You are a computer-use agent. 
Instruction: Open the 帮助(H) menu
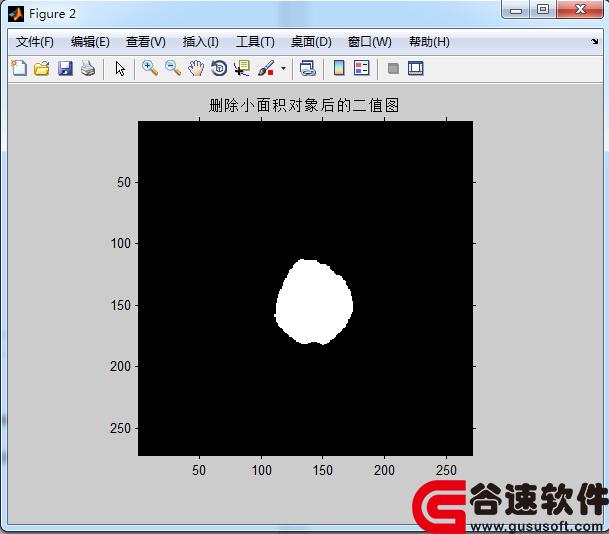coord(429,42)
